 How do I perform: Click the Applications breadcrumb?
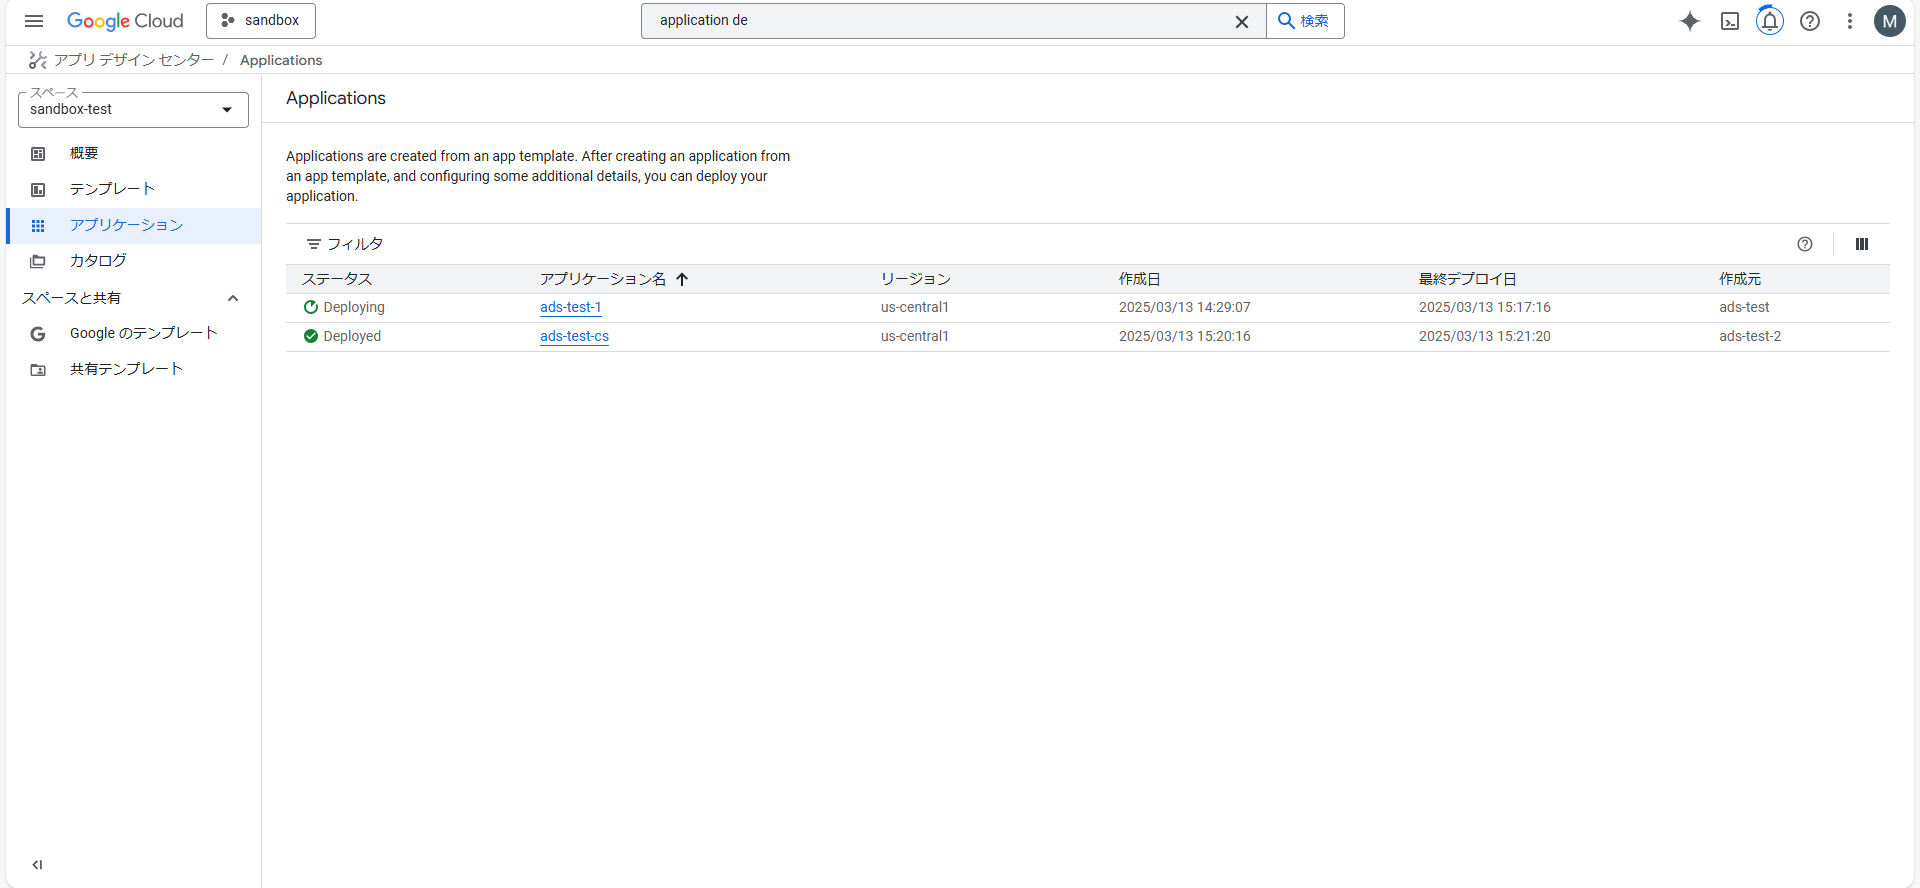coord(281,60)
